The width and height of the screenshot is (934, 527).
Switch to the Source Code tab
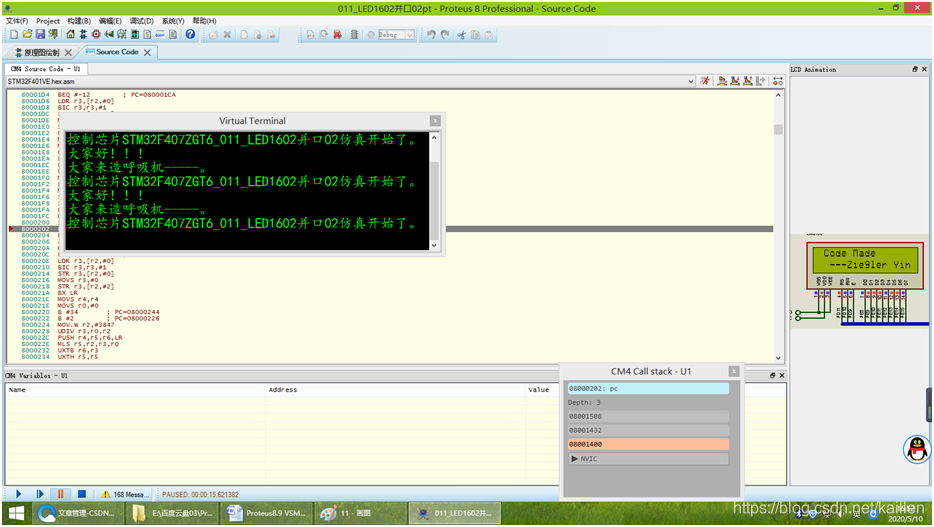tap(117, 52)
